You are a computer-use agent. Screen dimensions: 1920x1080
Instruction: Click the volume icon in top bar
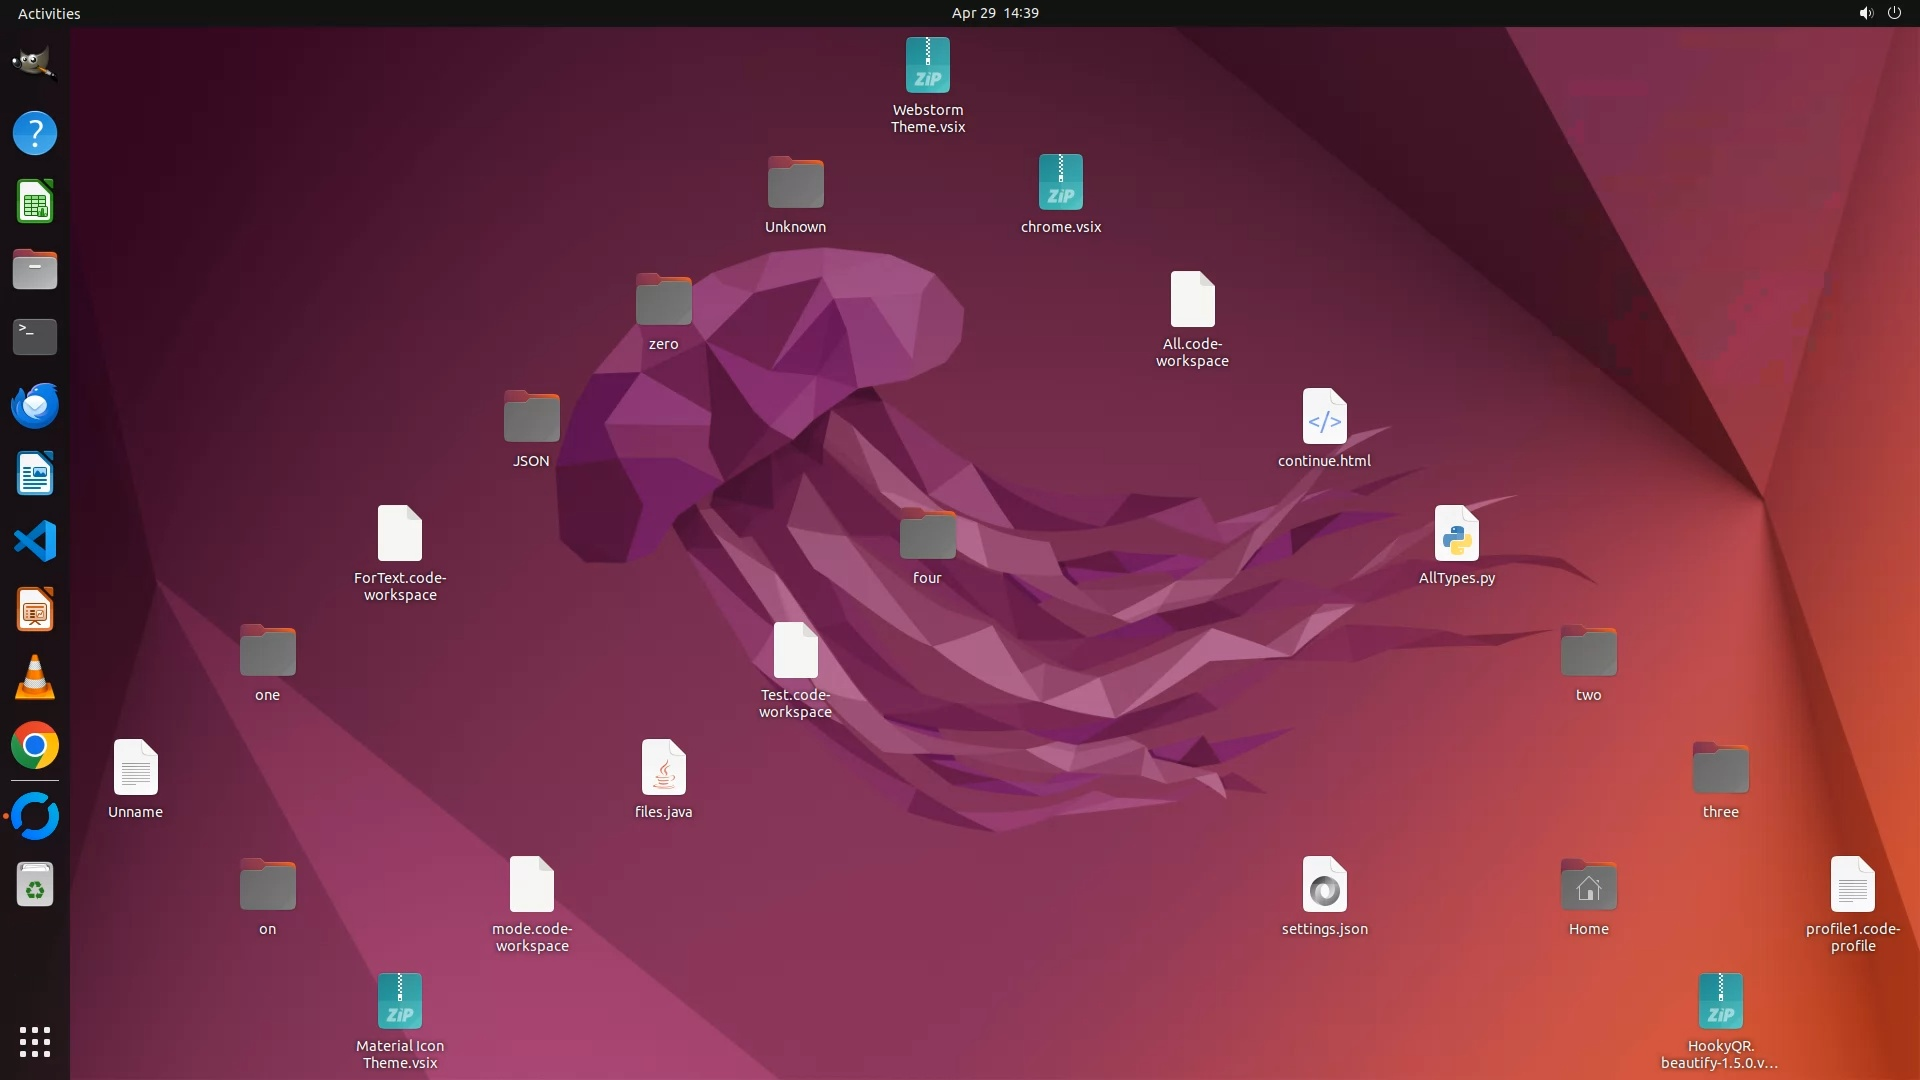1865,13
